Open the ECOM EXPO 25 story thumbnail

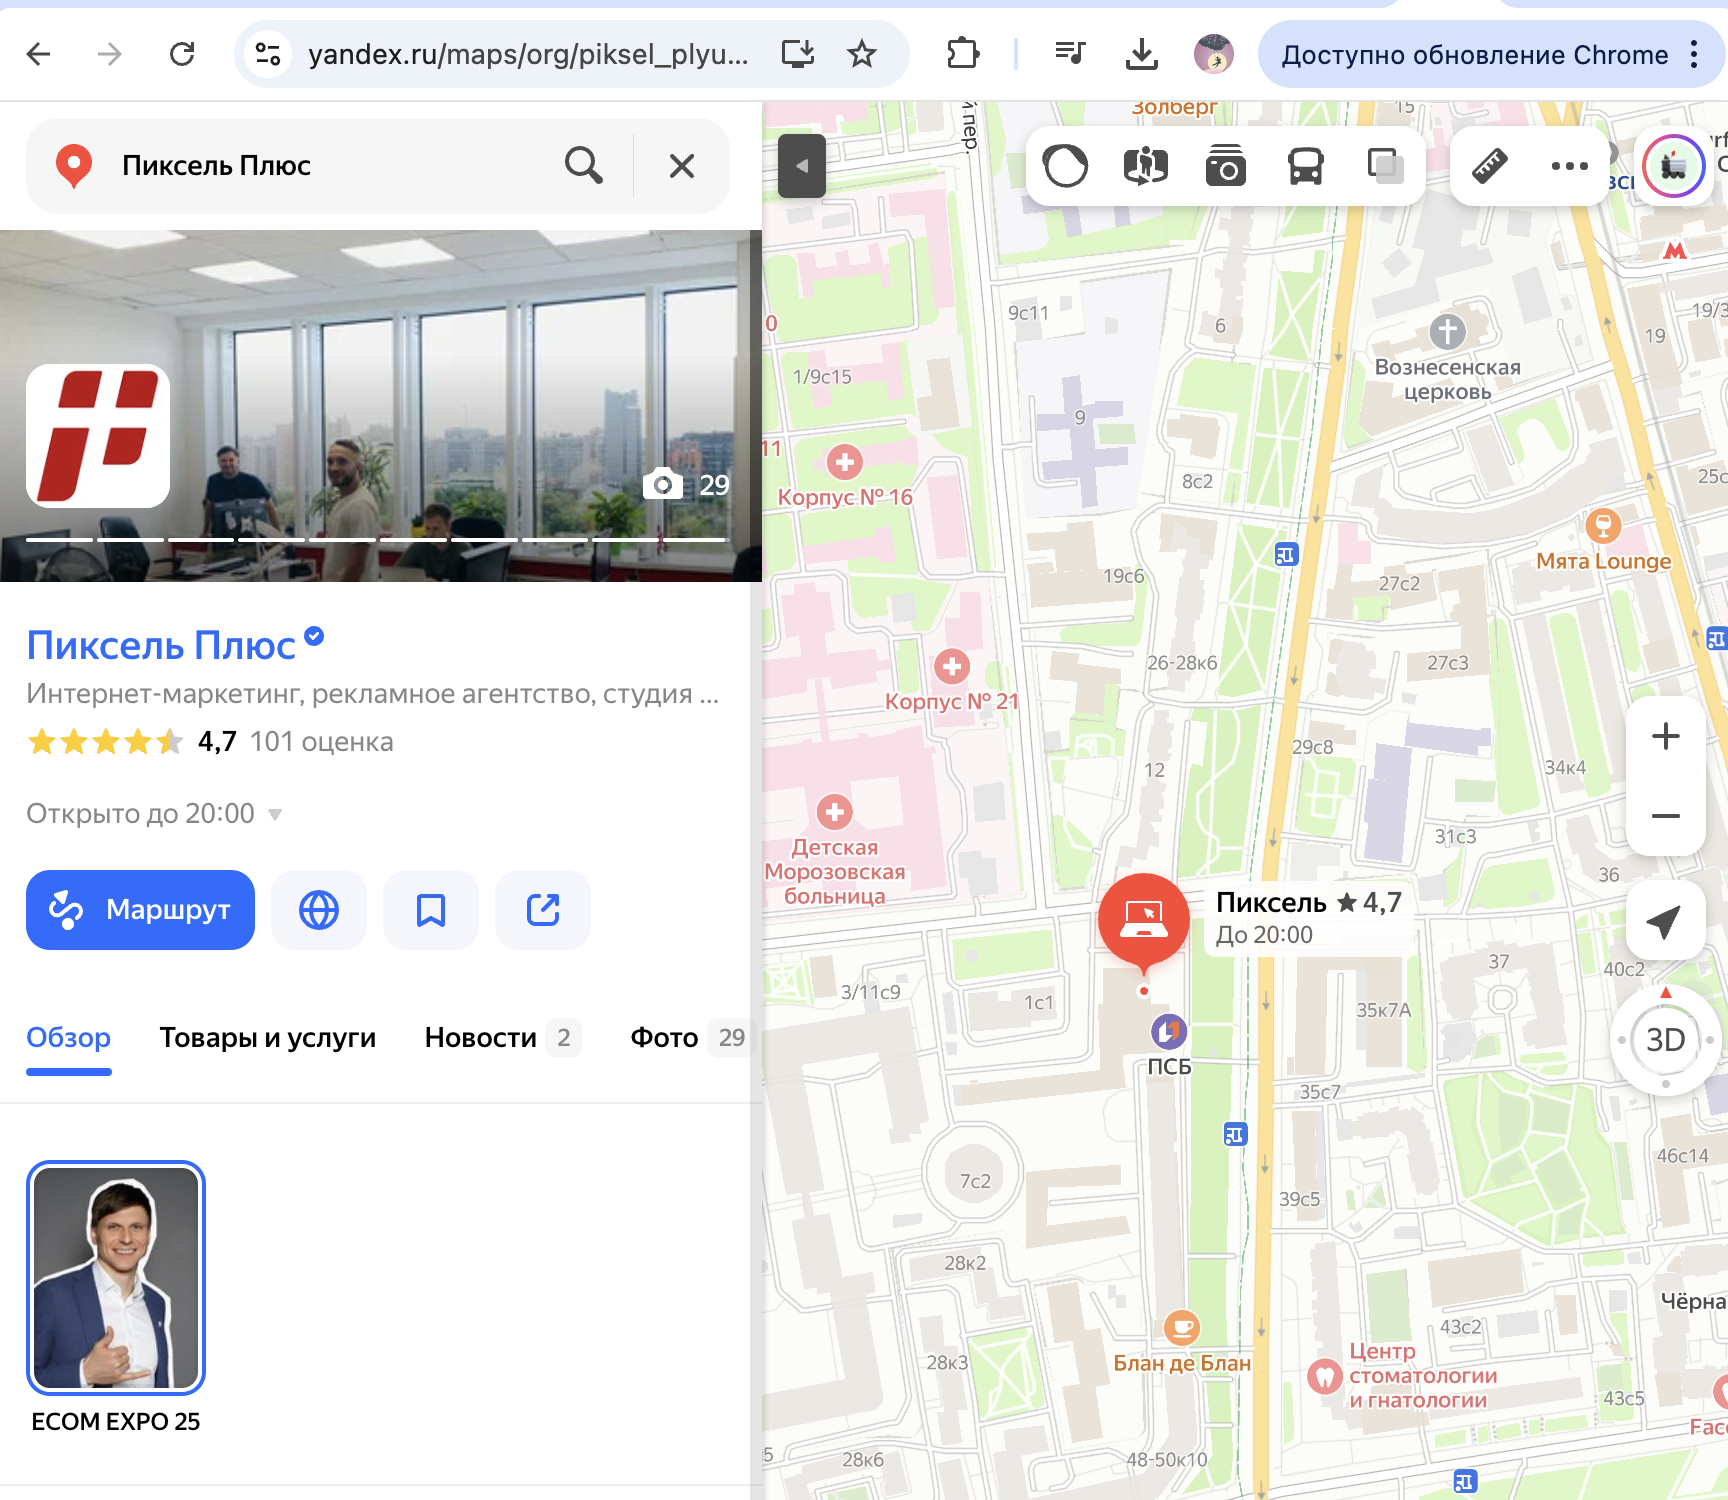pyautogui.click(x=116, y=1278)
